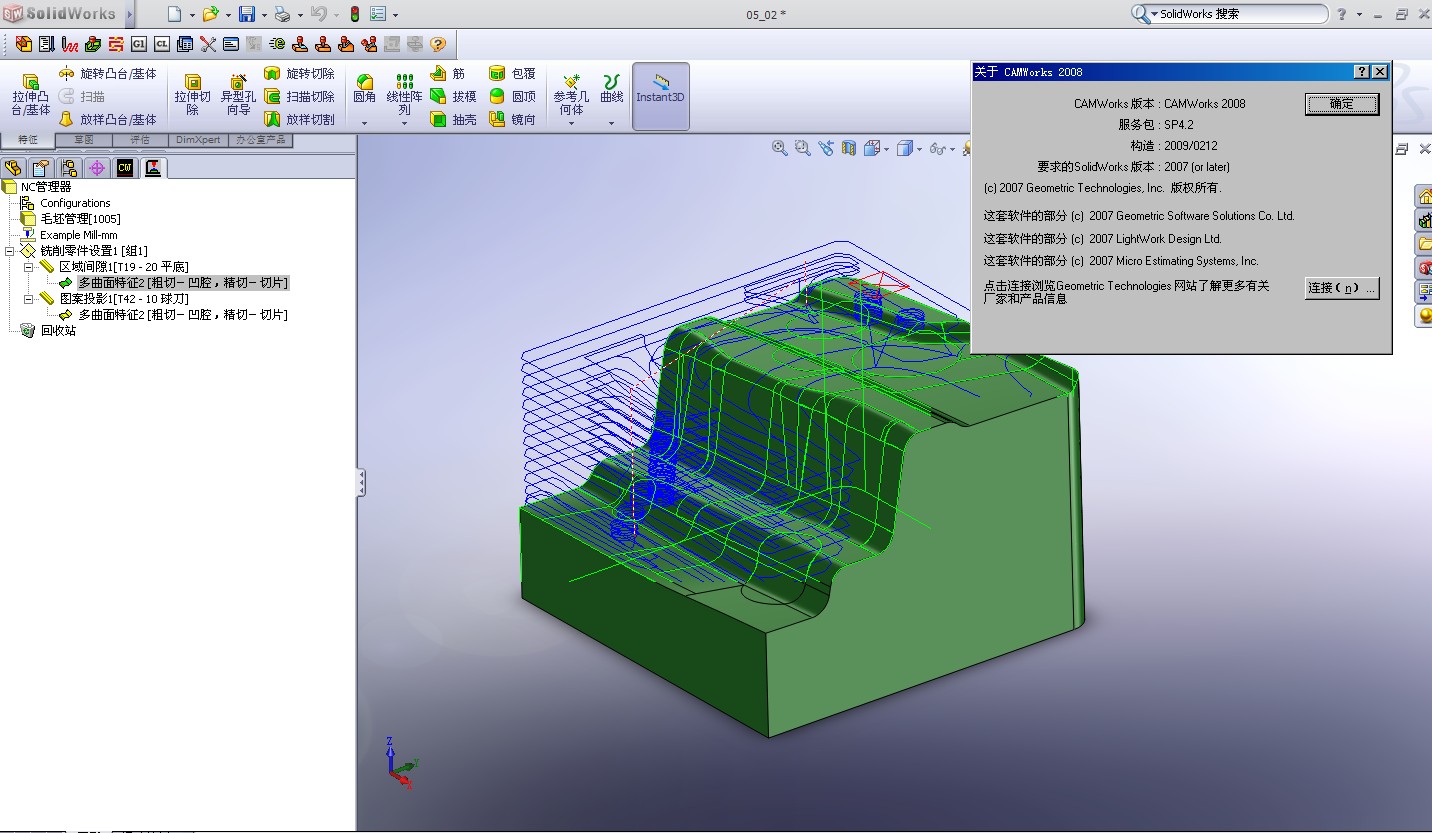Click the 圆顶 dome tool

[x=512, y=97]
